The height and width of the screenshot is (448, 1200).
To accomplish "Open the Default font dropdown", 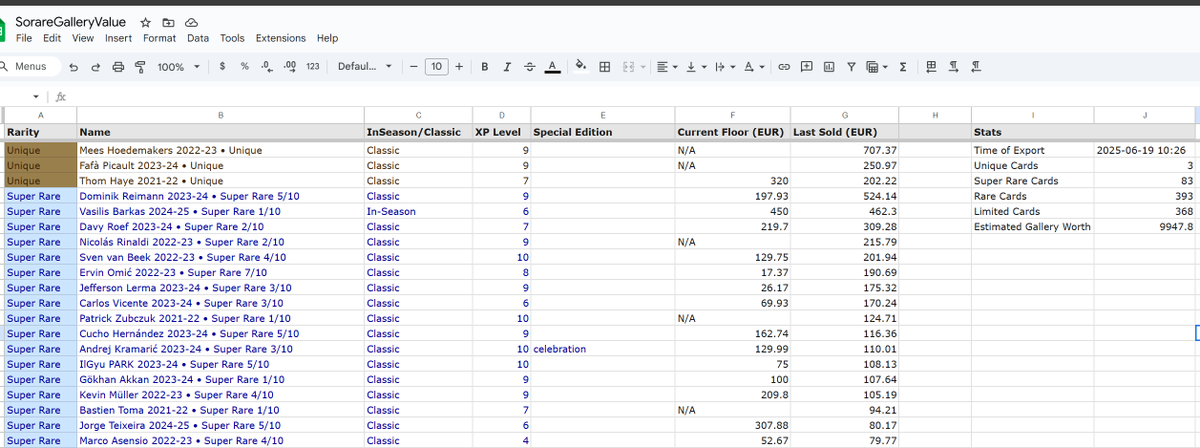I will coord(365,67).
